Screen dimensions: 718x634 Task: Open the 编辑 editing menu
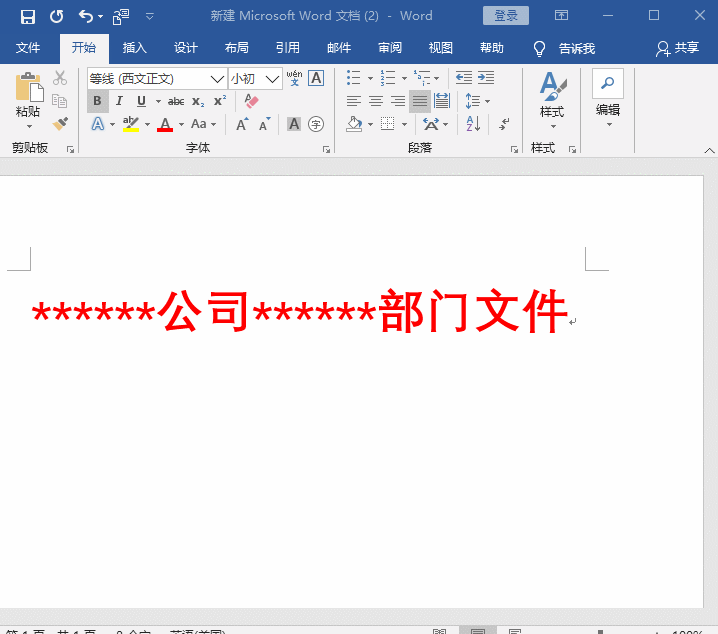(608, 99)
